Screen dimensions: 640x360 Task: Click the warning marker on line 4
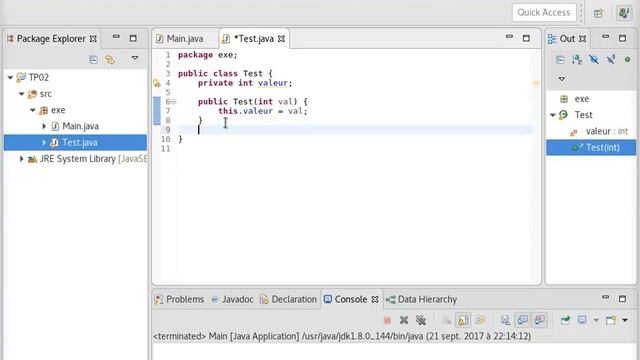point(157,83)
